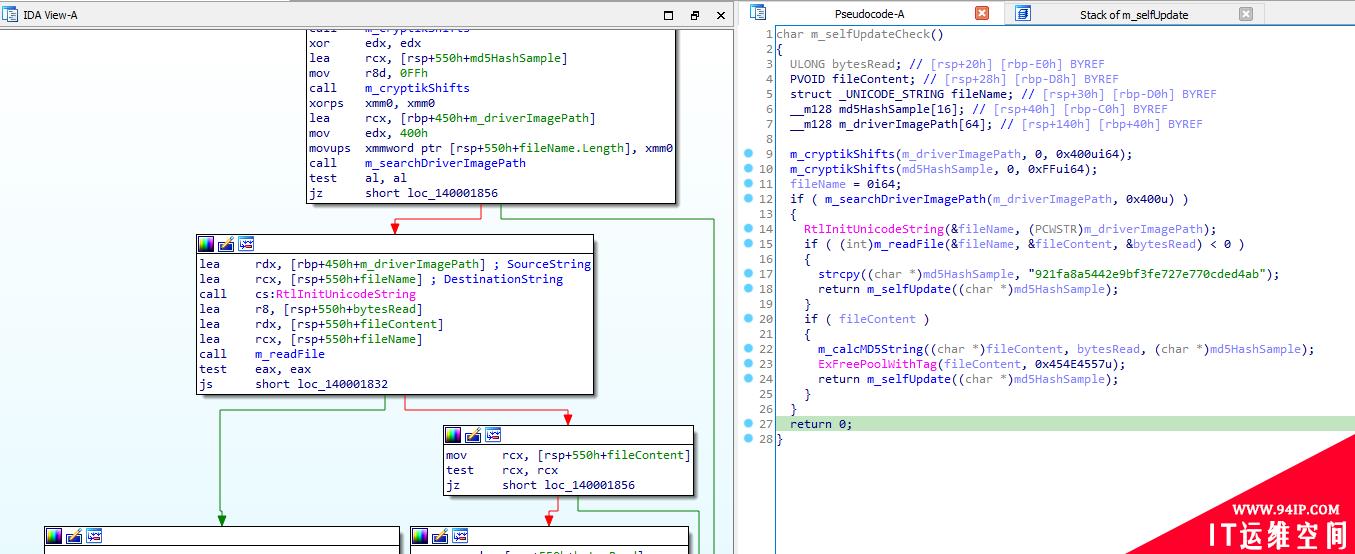Click the Pseudocode-A tab icon
The width and height of the screenshot is (1355, 554).
pyautogui.click(x=758, y=13)
